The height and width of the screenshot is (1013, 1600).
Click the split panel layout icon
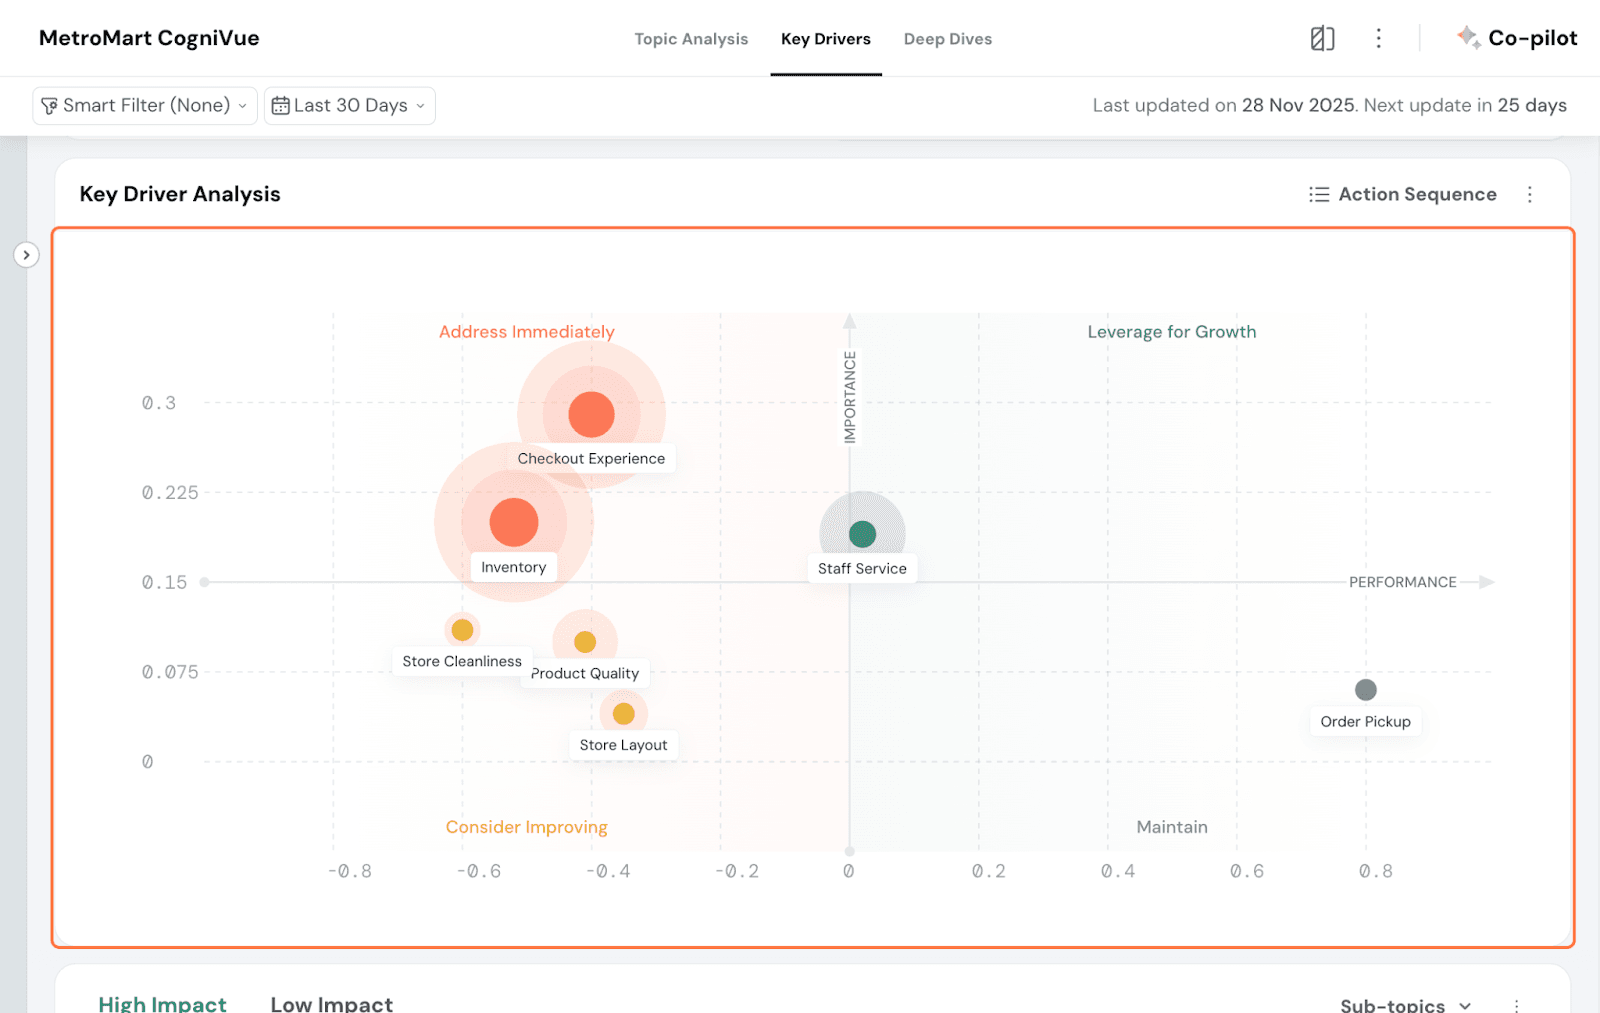1322,39
